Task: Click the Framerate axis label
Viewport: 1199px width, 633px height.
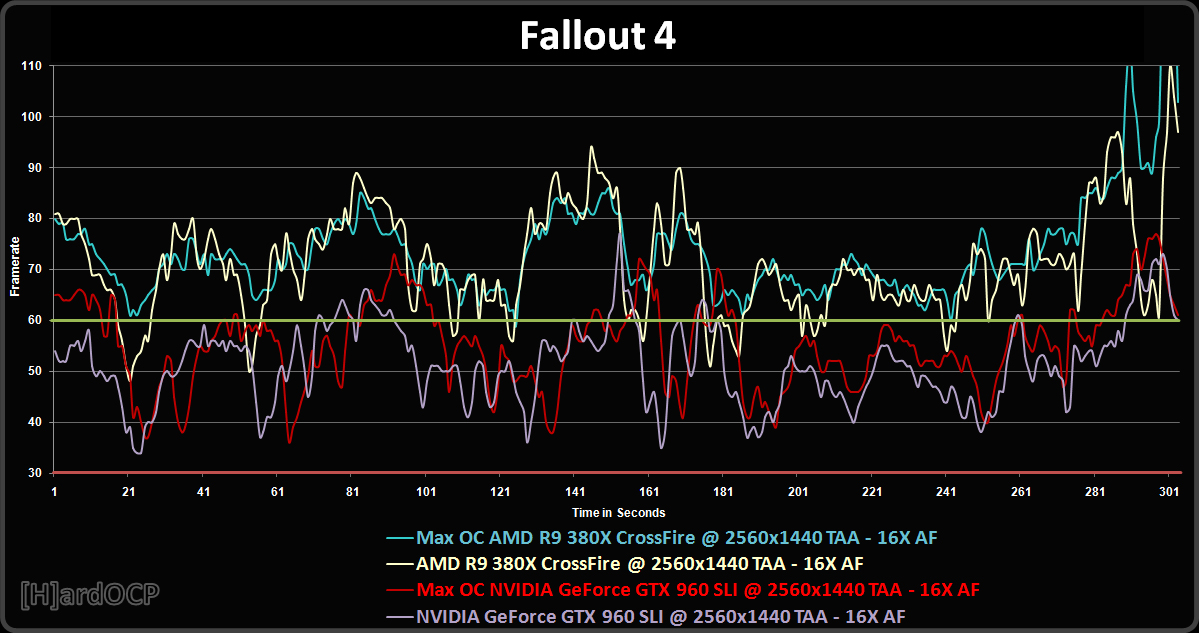Action: 14,266
